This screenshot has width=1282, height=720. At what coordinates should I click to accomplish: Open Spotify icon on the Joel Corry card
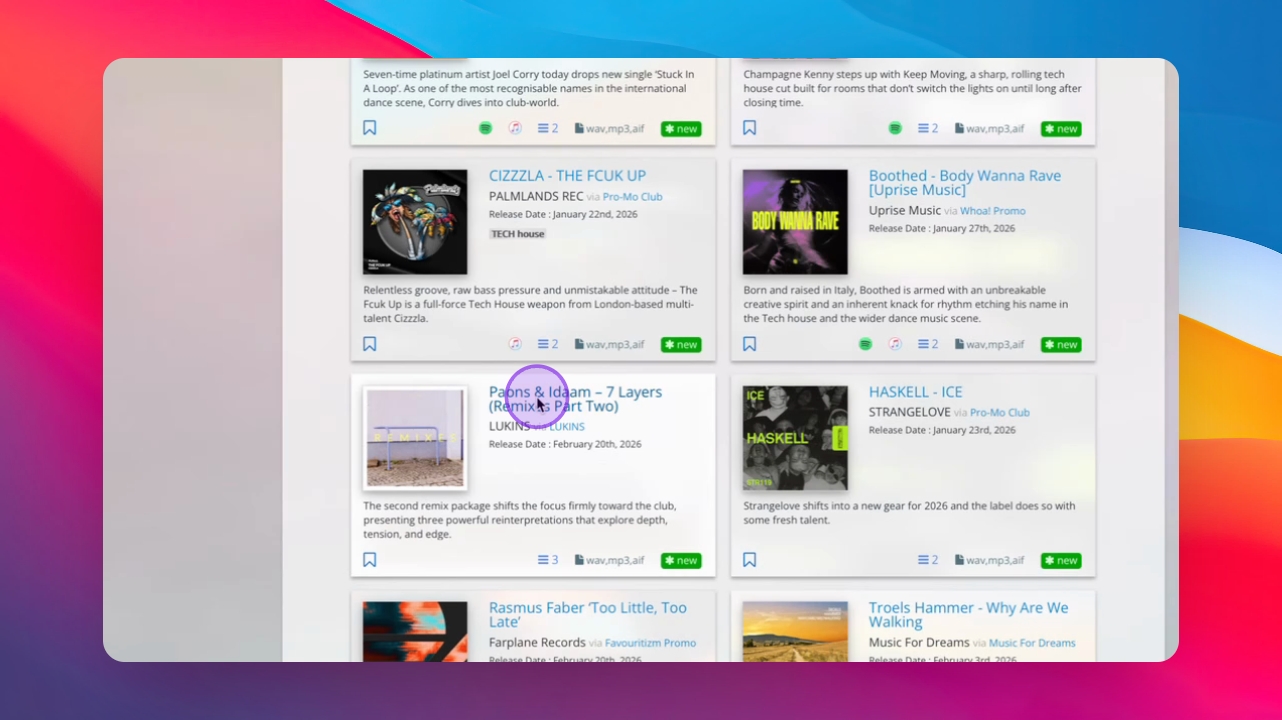tap(485, 128)
